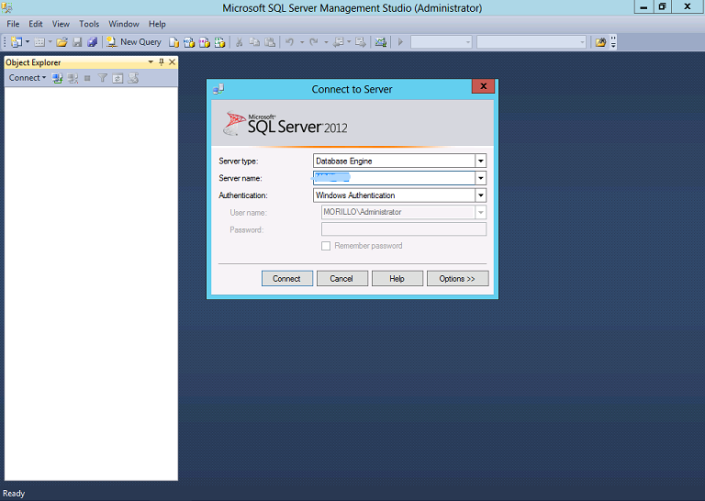
Task: Click the Open File folder icon
Action: 61,42
